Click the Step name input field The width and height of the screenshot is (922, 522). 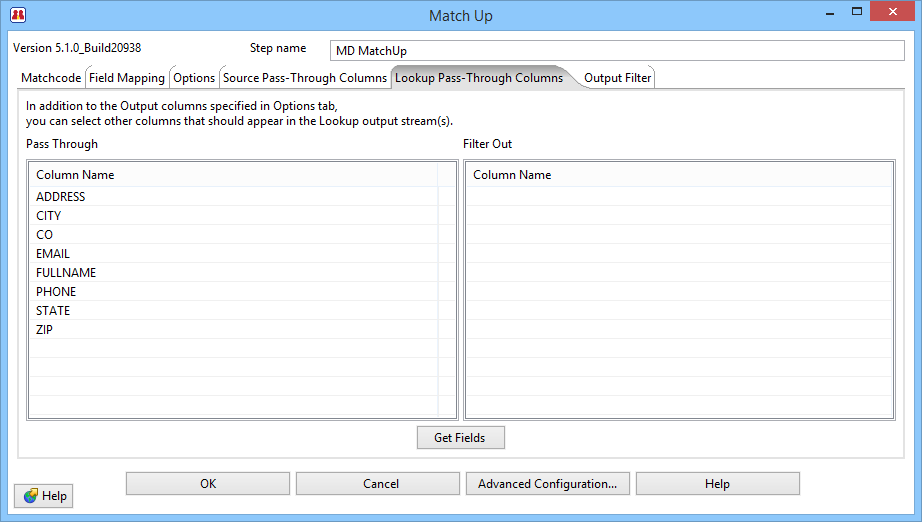point(616,51)
